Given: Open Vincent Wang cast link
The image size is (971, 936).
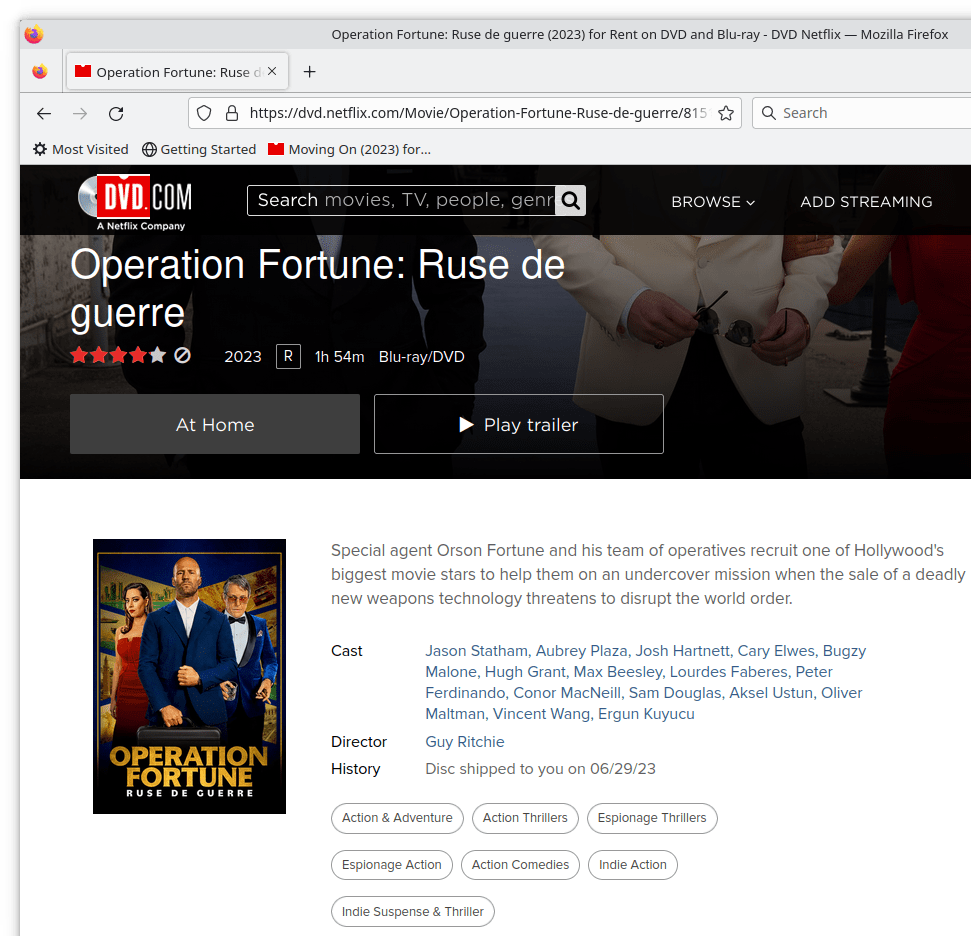Looking at the screenshot, I should pyautogui.click(x=541, y=714).
